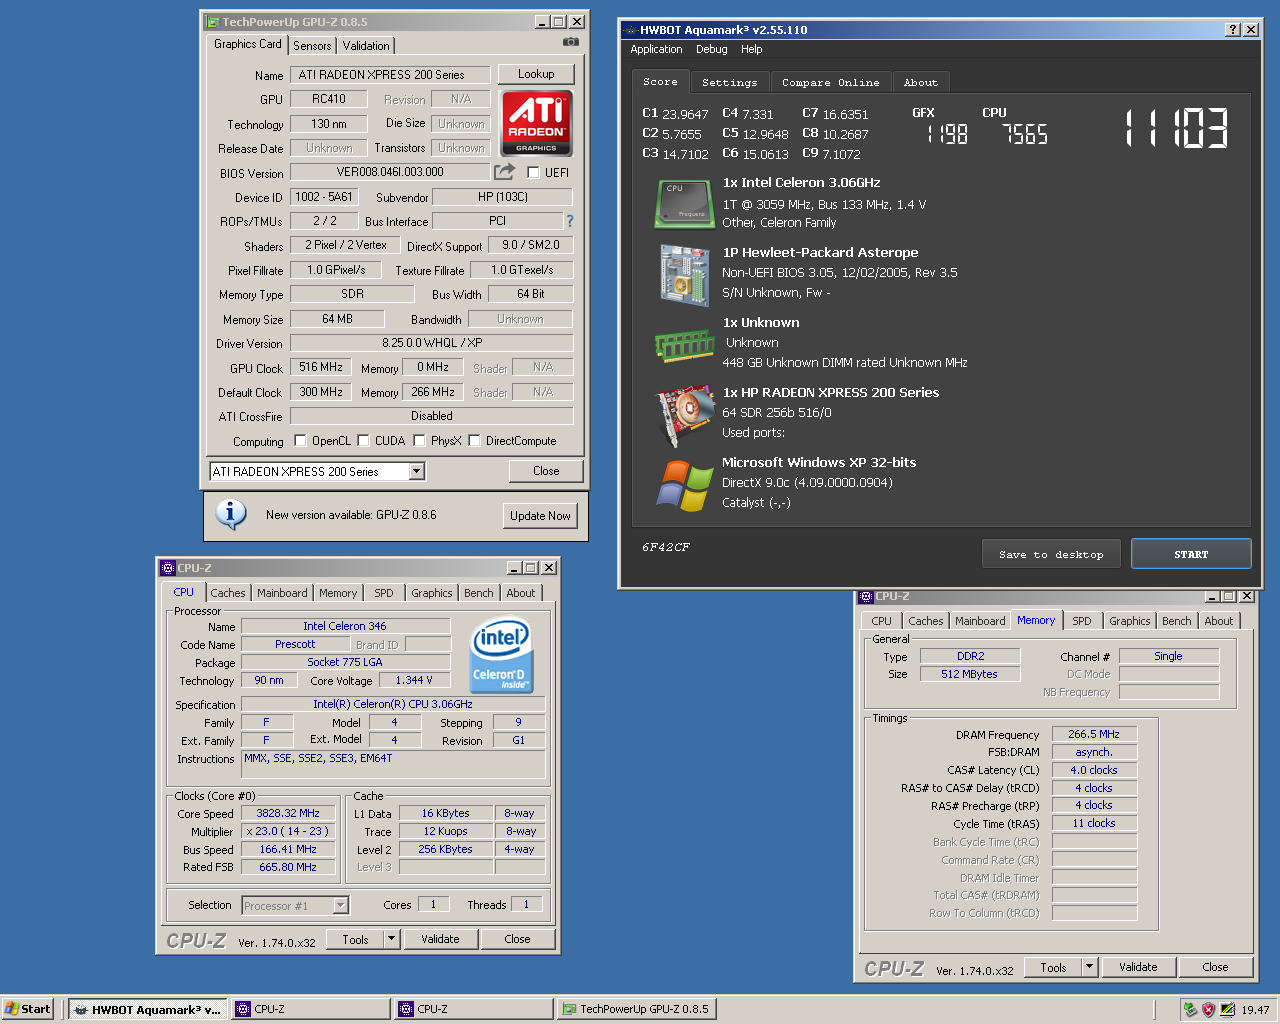Click the info icon in GPU-Z update notice

click(231, 514)
